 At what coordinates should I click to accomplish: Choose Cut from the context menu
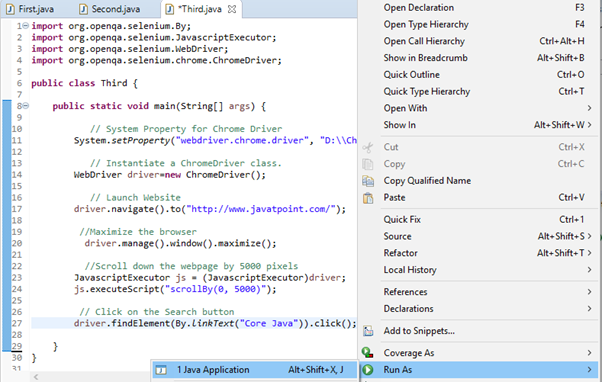pos(479,147)
